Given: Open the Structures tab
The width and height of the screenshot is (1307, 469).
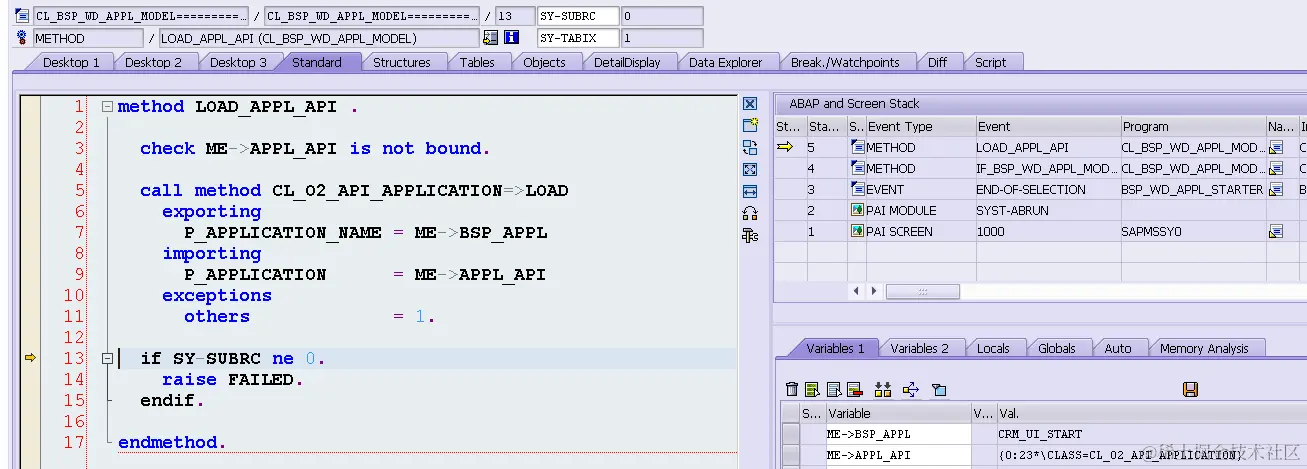Looking at the screenshot, I should pos(401,62).
